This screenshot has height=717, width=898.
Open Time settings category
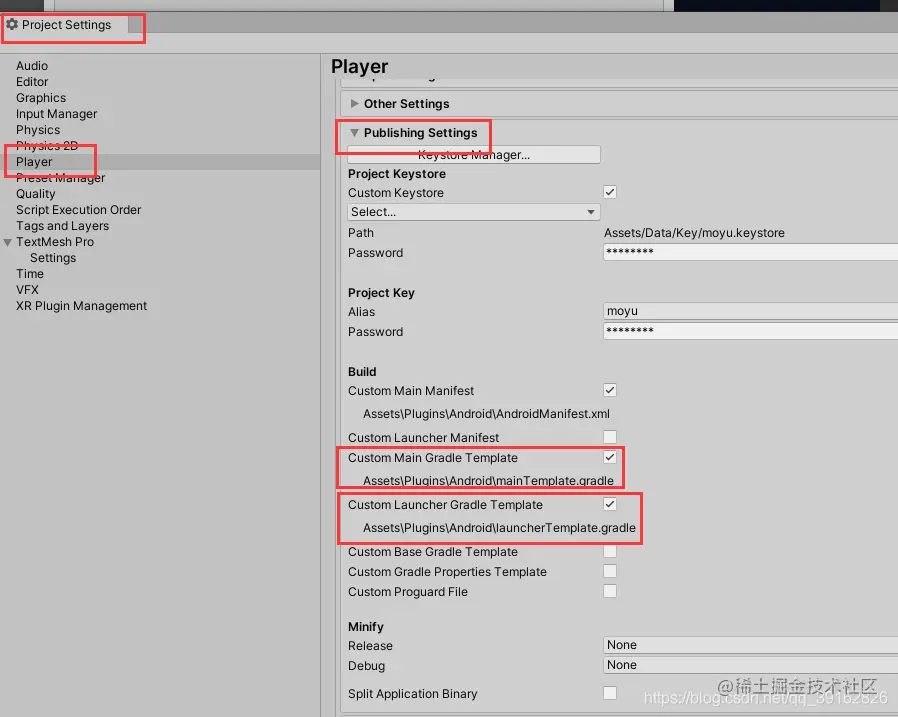pyautogui.click(x=30, y=274)
